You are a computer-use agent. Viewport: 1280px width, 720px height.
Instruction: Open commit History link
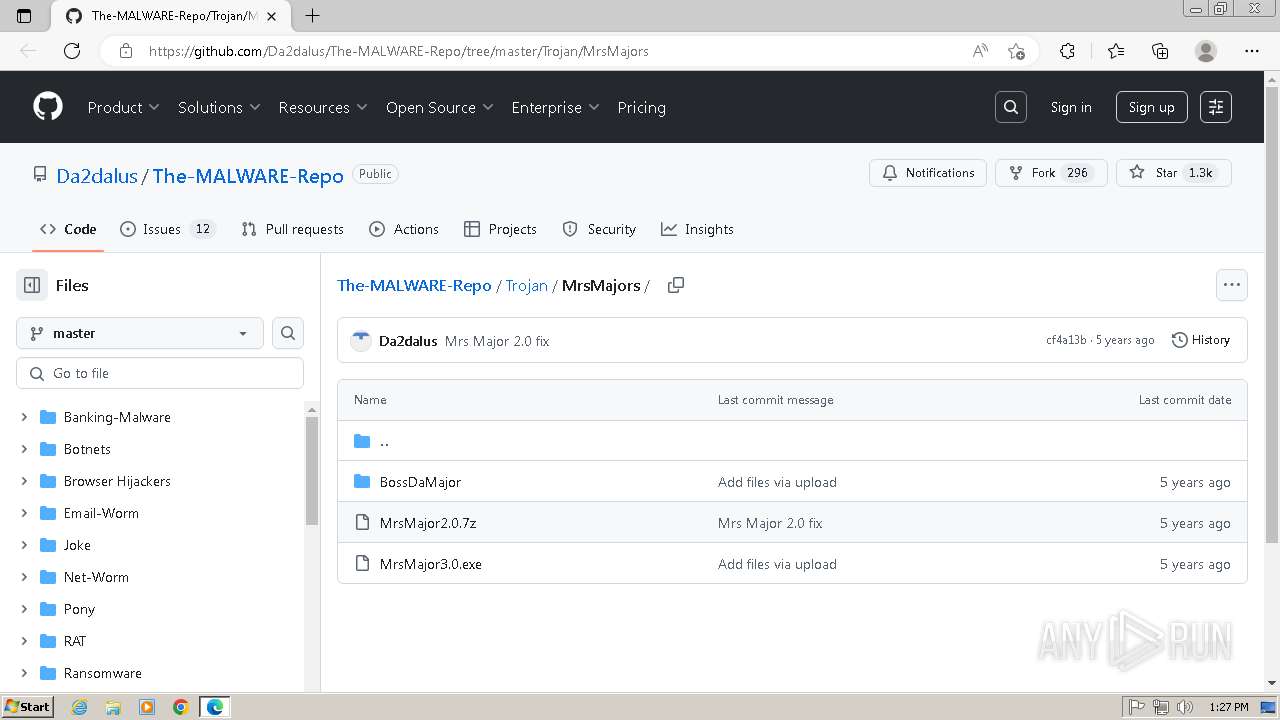point(1200,340)
